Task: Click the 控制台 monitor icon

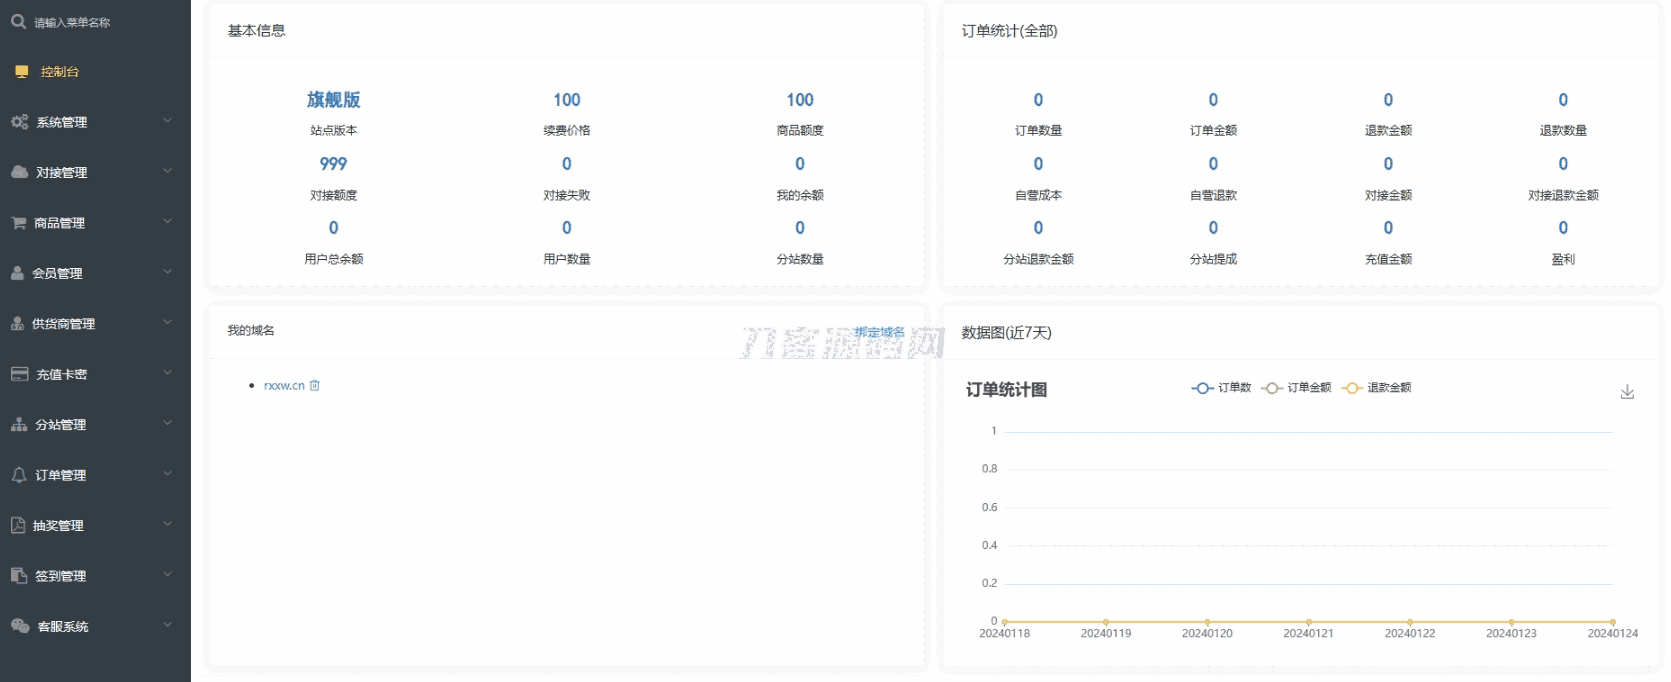Action: tap(22, 72)
